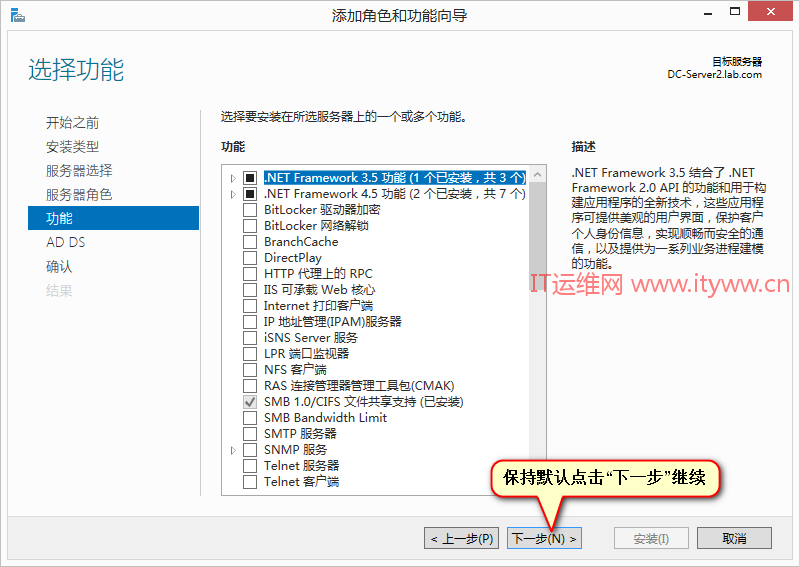Check HTTP 代理上的 RPC checkbox
This screenshot has width=799, height=567.
(250, 274)
